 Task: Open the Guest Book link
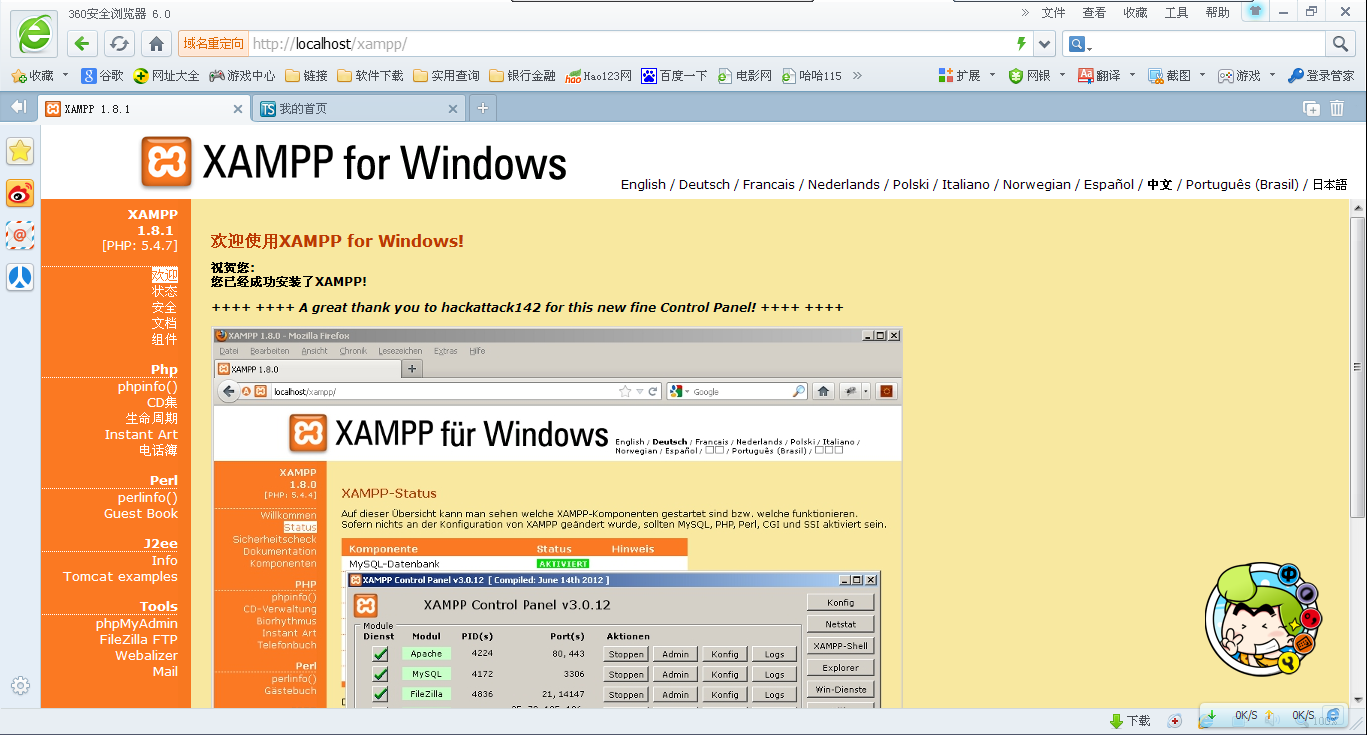click(141, 513)
